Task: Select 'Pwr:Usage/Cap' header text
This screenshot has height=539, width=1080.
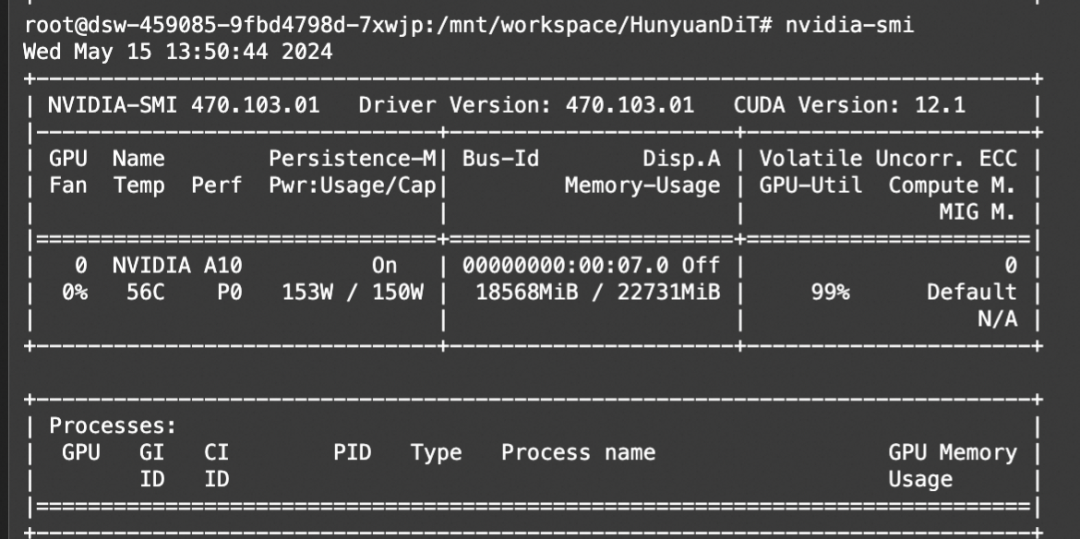Action: click(x=353, y=186)
